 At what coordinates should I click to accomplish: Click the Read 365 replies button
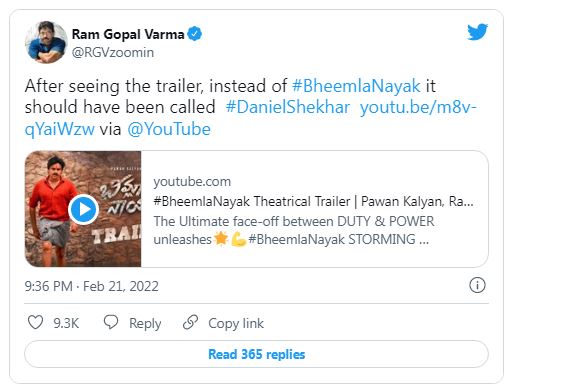pyautogui.click(x=256, y=354)
